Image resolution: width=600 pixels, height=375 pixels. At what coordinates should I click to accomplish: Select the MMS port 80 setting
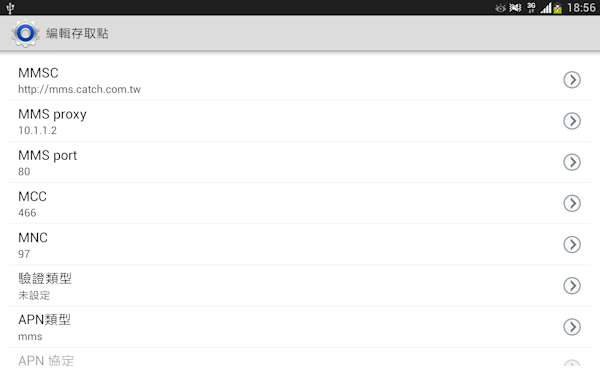[x=300, y=163]
